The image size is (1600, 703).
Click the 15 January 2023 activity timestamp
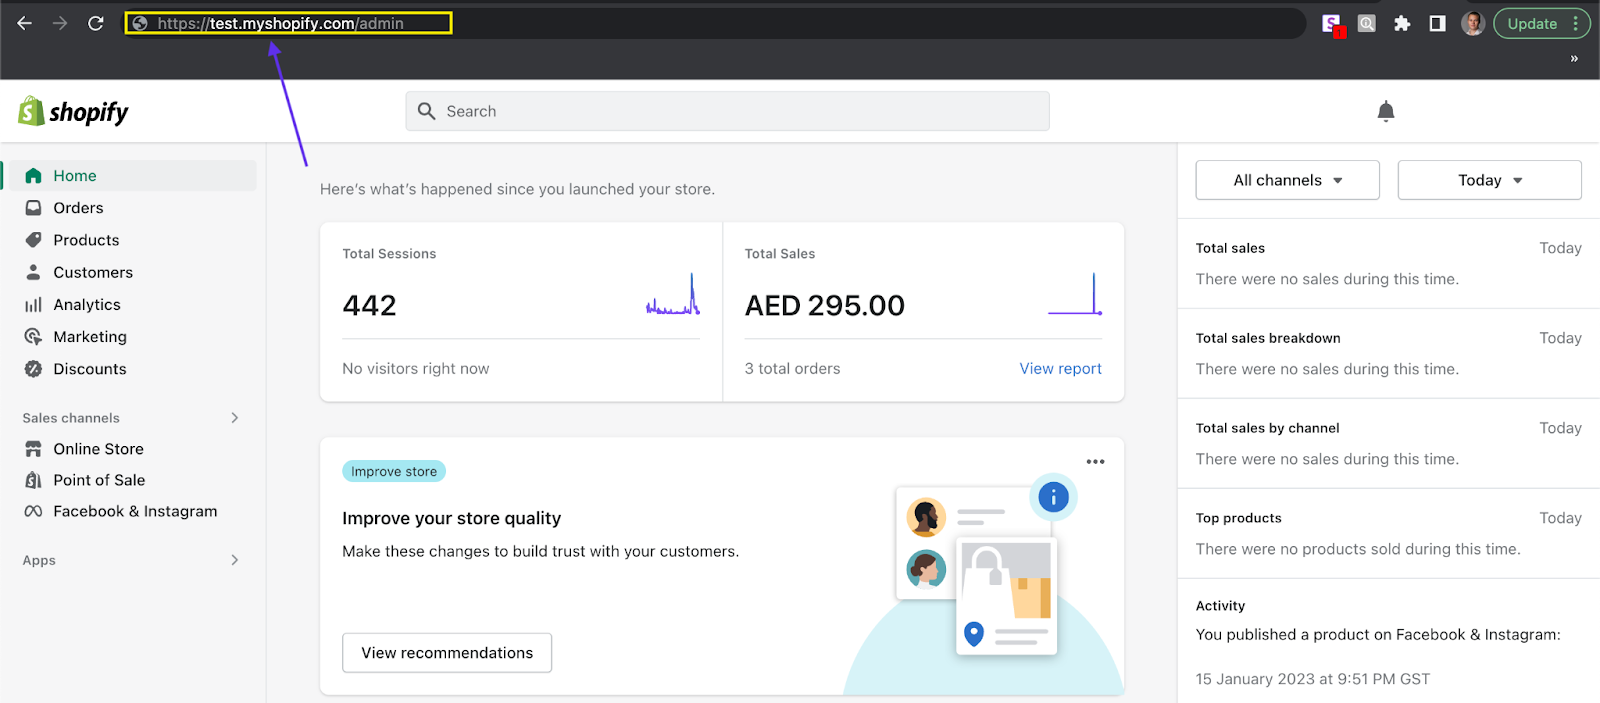(x=1313, y=679)
